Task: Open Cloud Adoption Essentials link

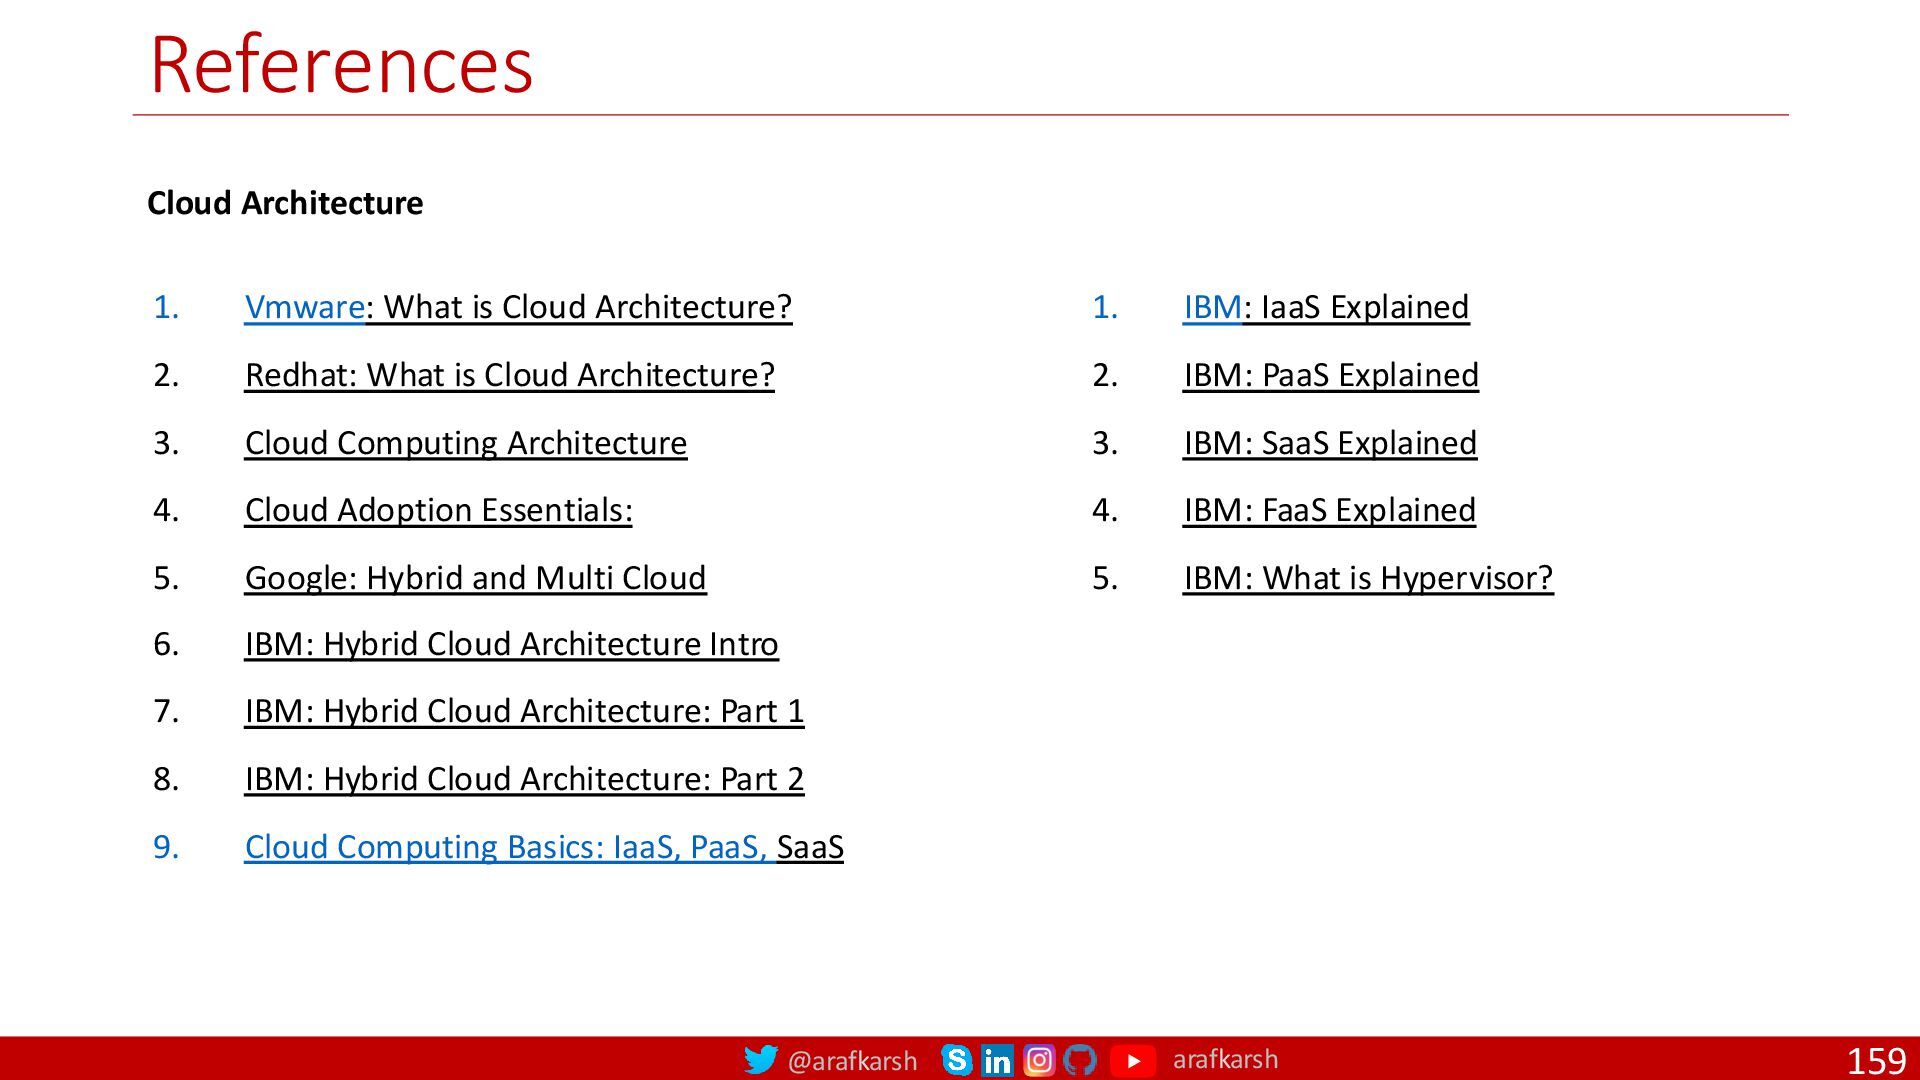Action: (439, 510)
